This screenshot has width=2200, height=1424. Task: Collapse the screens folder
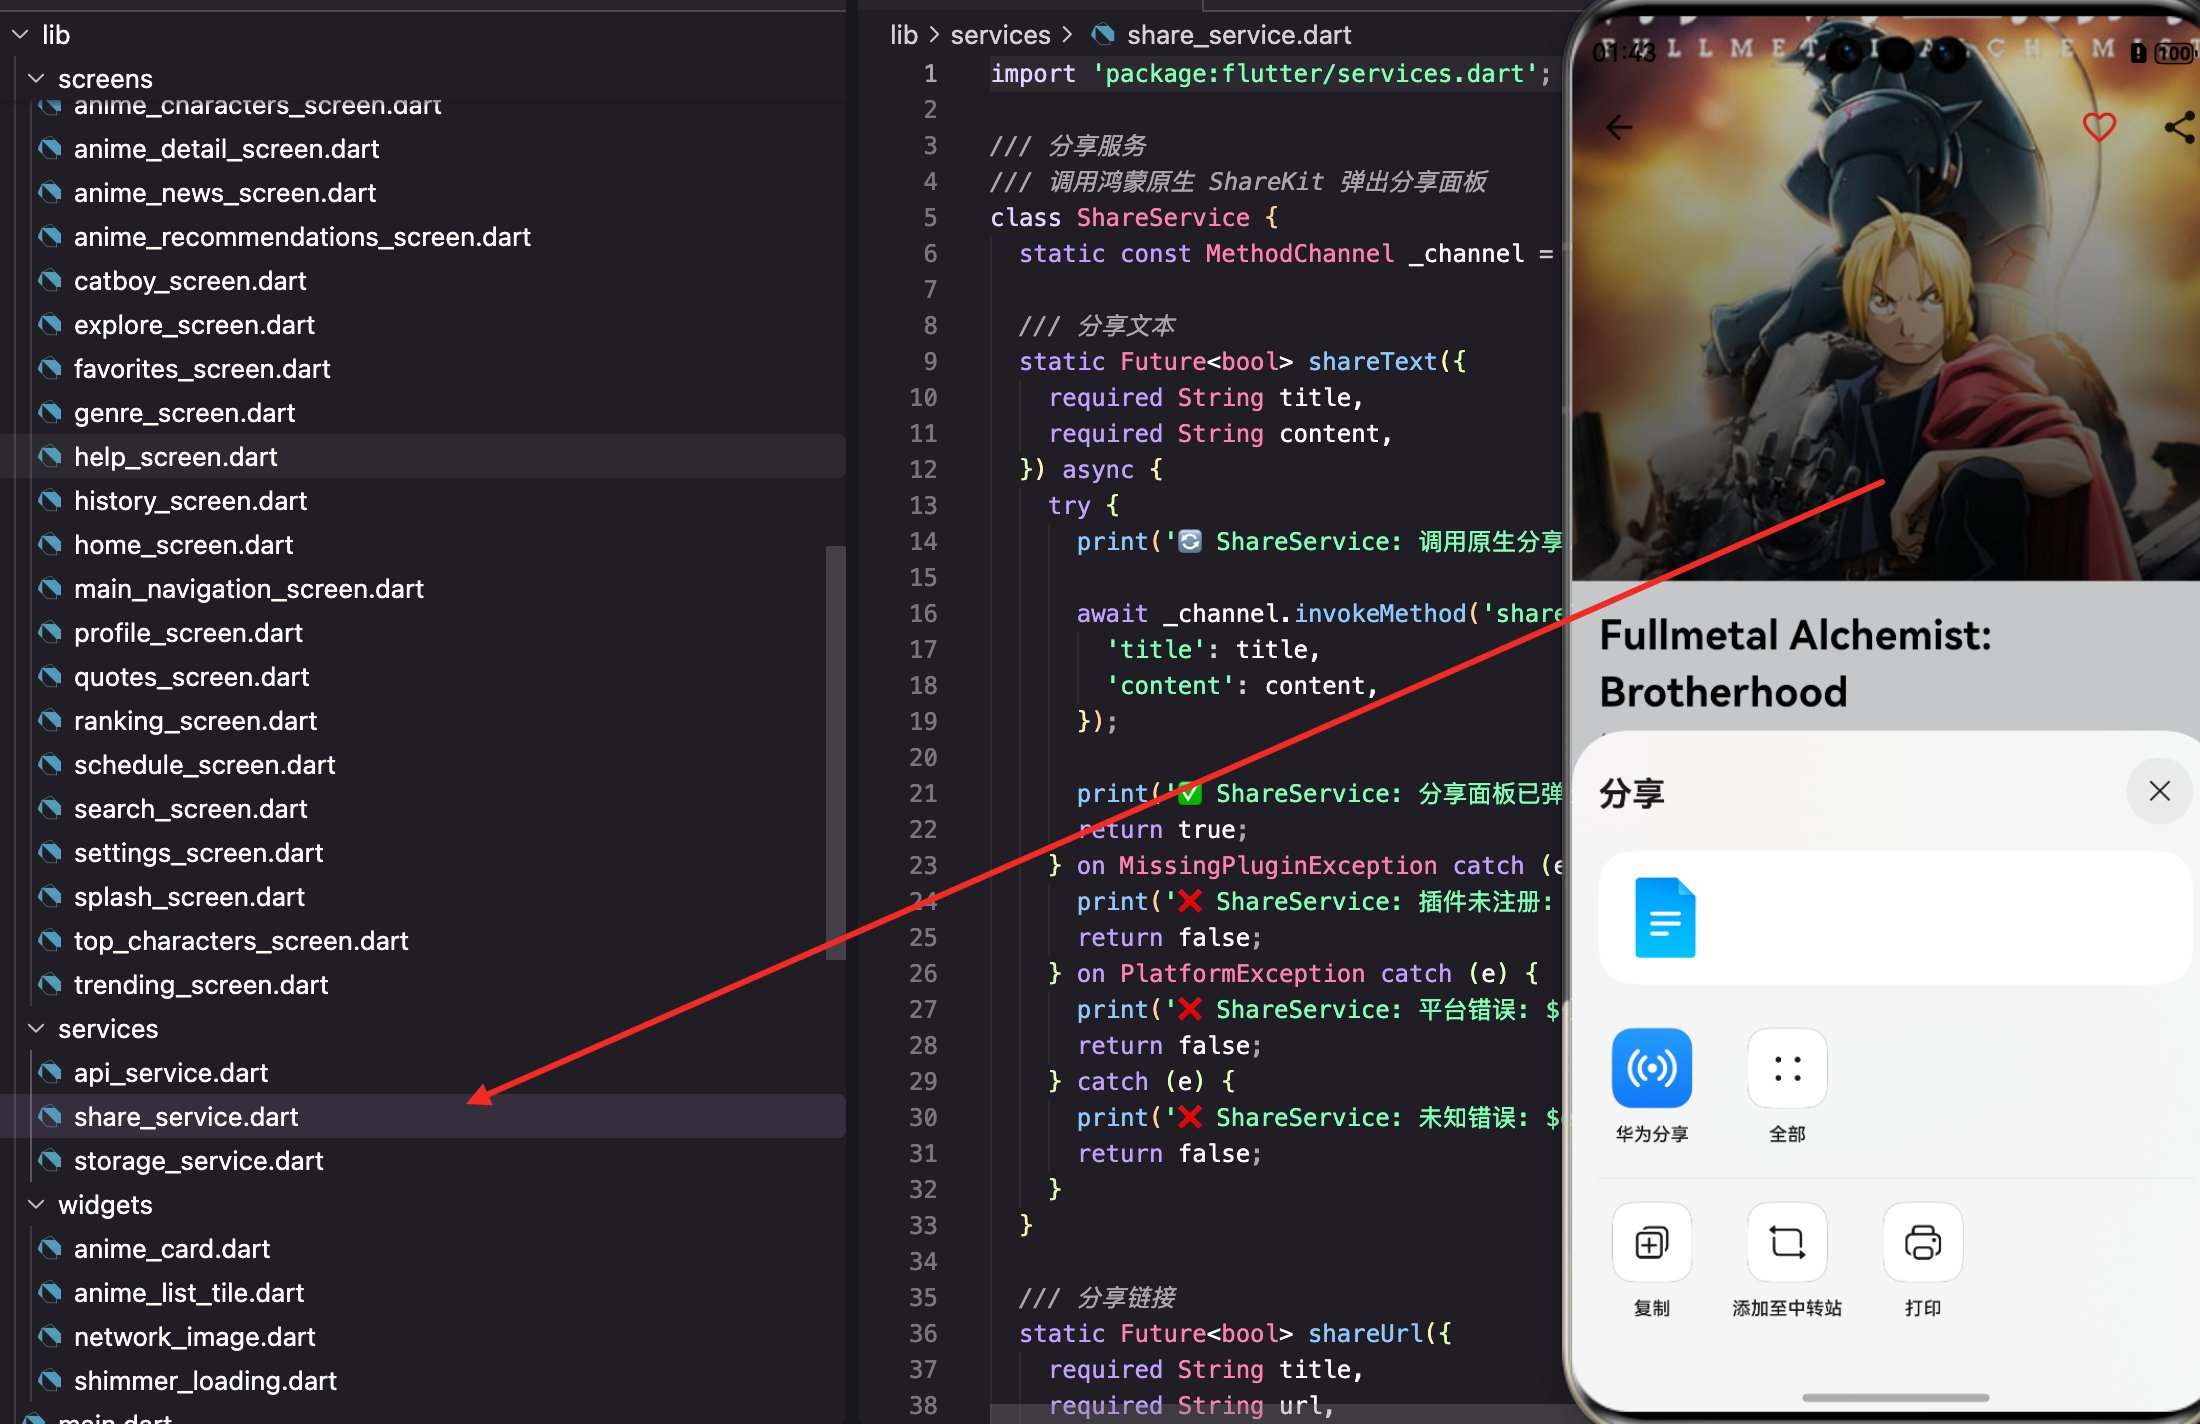(x=36, y=78)
